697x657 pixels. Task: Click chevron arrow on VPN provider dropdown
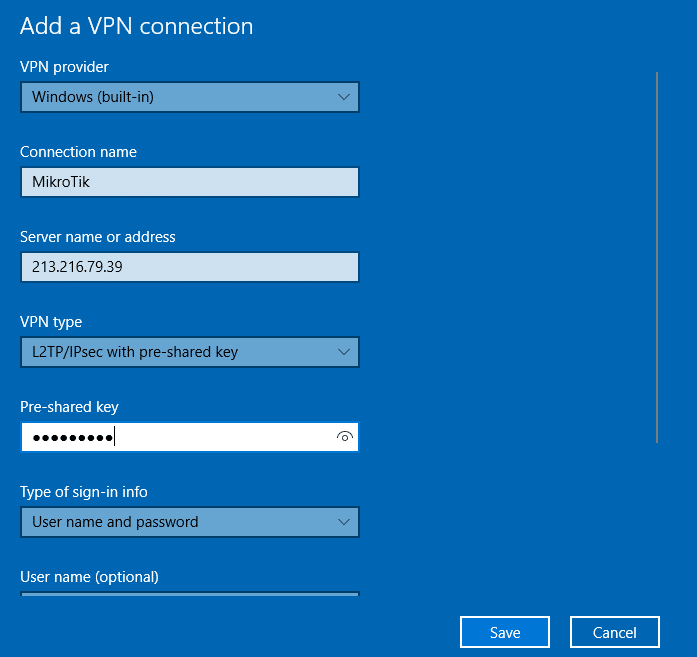click(x=344, y=97)
